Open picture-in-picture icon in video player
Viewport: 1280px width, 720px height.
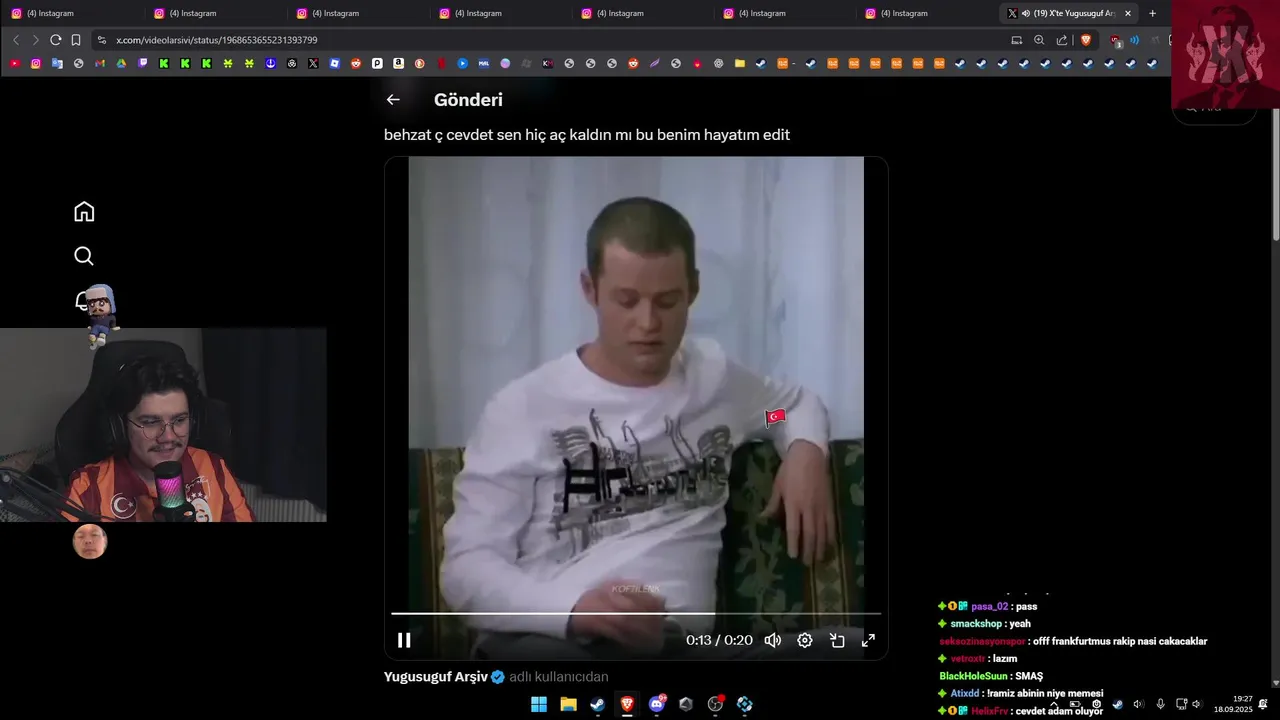[837, 640]
